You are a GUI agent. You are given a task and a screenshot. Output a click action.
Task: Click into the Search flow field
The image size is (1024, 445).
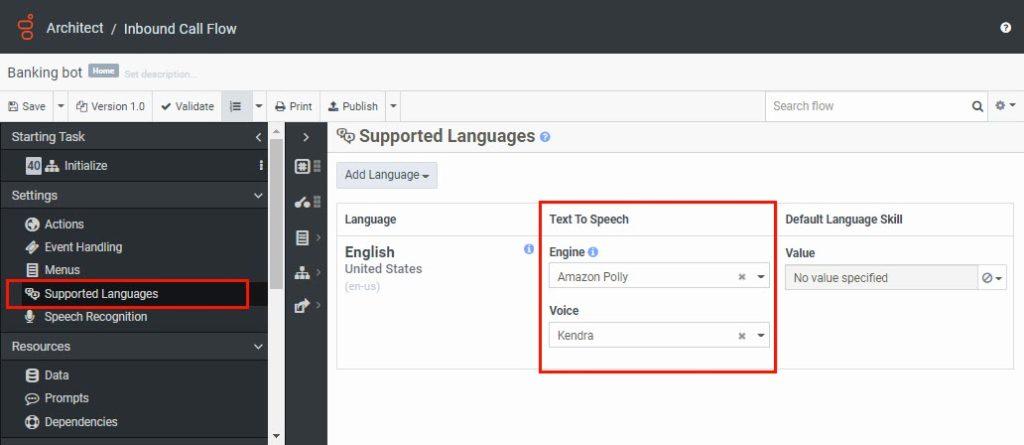(x=865, y=106)
